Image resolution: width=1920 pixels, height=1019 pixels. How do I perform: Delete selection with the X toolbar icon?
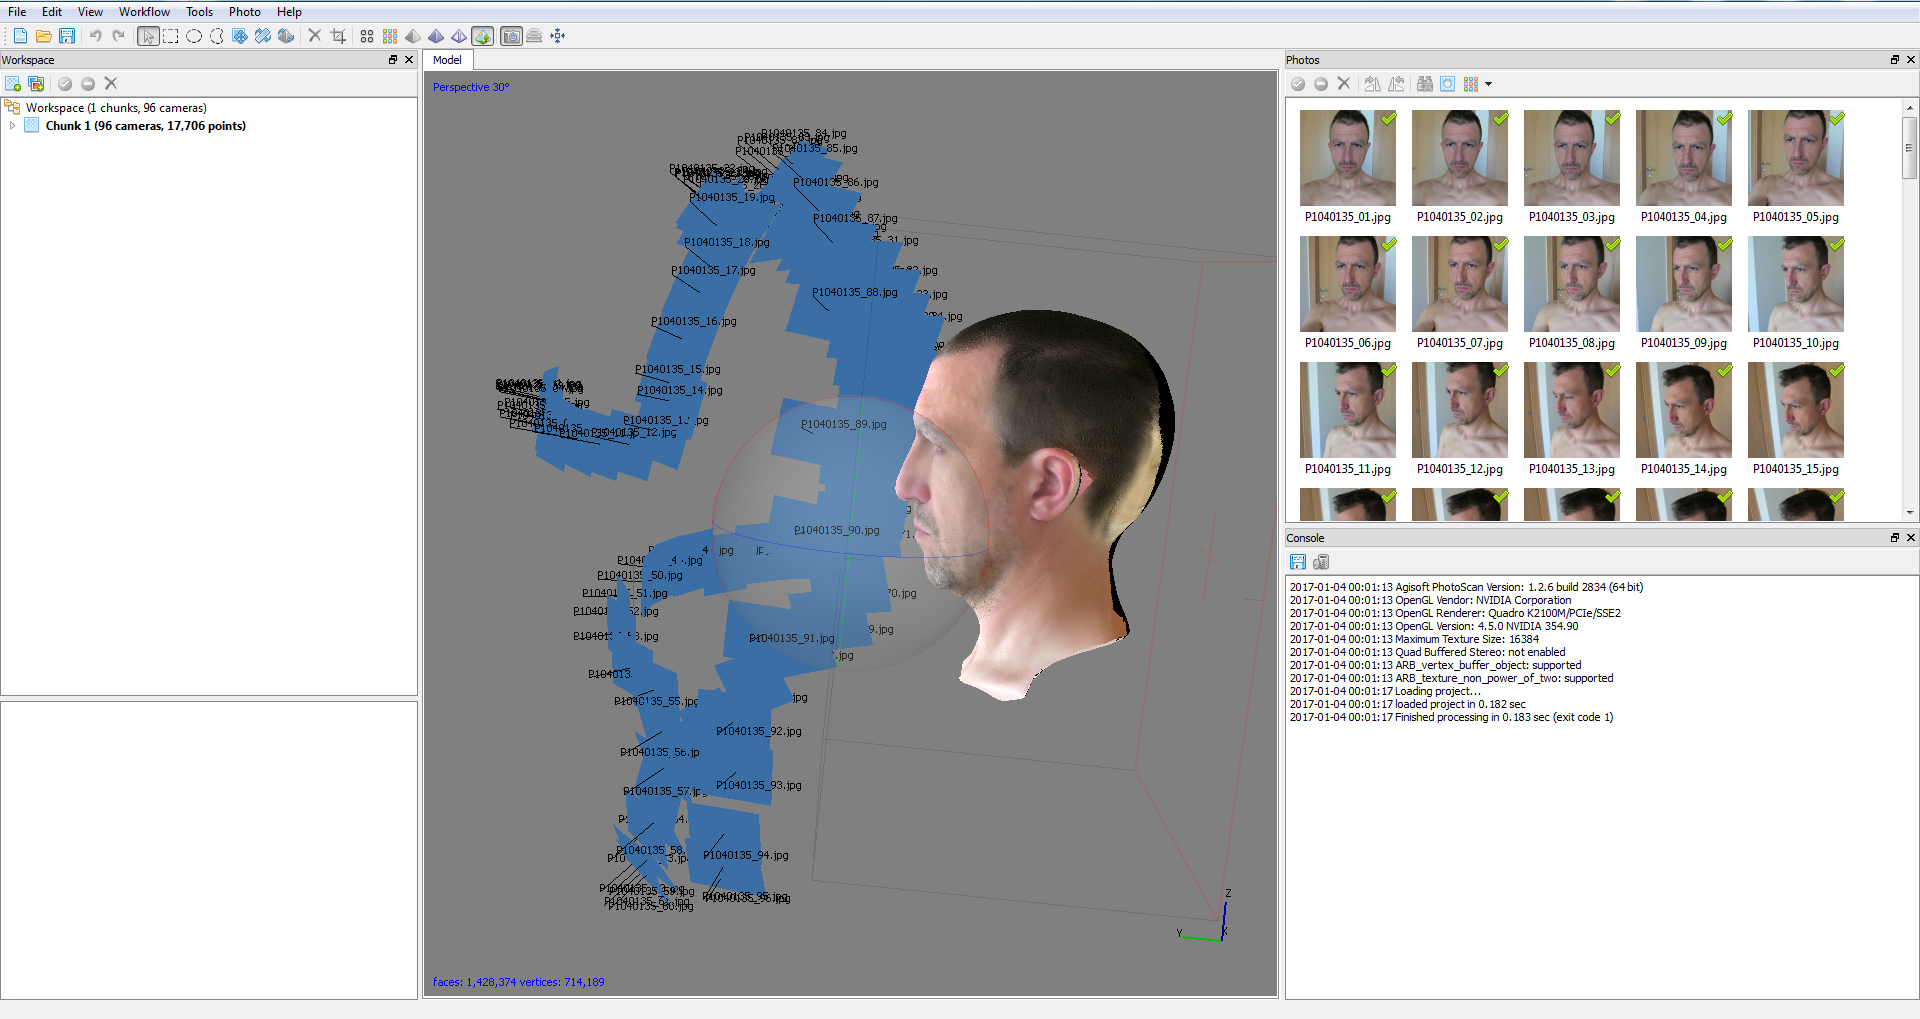pos(315,36)
